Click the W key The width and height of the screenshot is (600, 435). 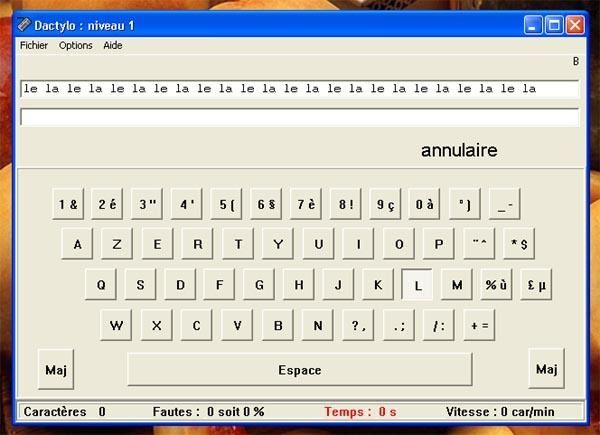coord(116,325)
